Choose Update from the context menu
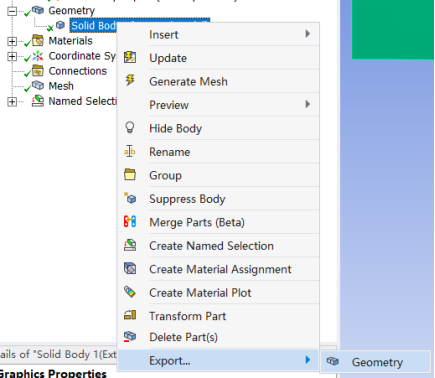Image resolution: width=435 pixels, height=378 pixels. click(218, 58)
